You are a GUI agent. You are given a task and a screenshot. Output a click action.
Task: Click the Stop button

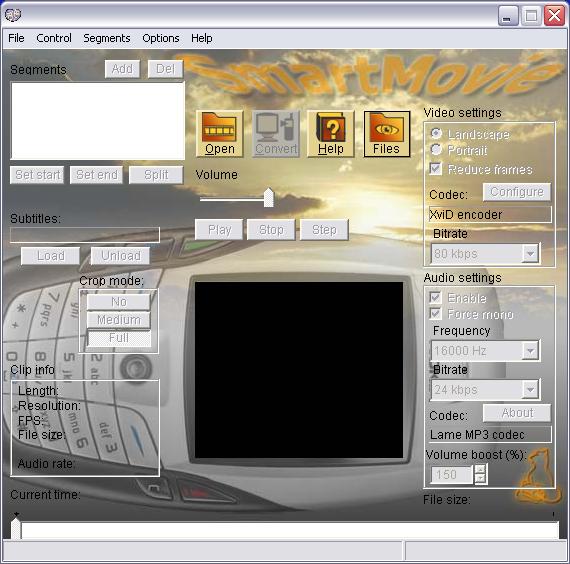tap(271, 230)
